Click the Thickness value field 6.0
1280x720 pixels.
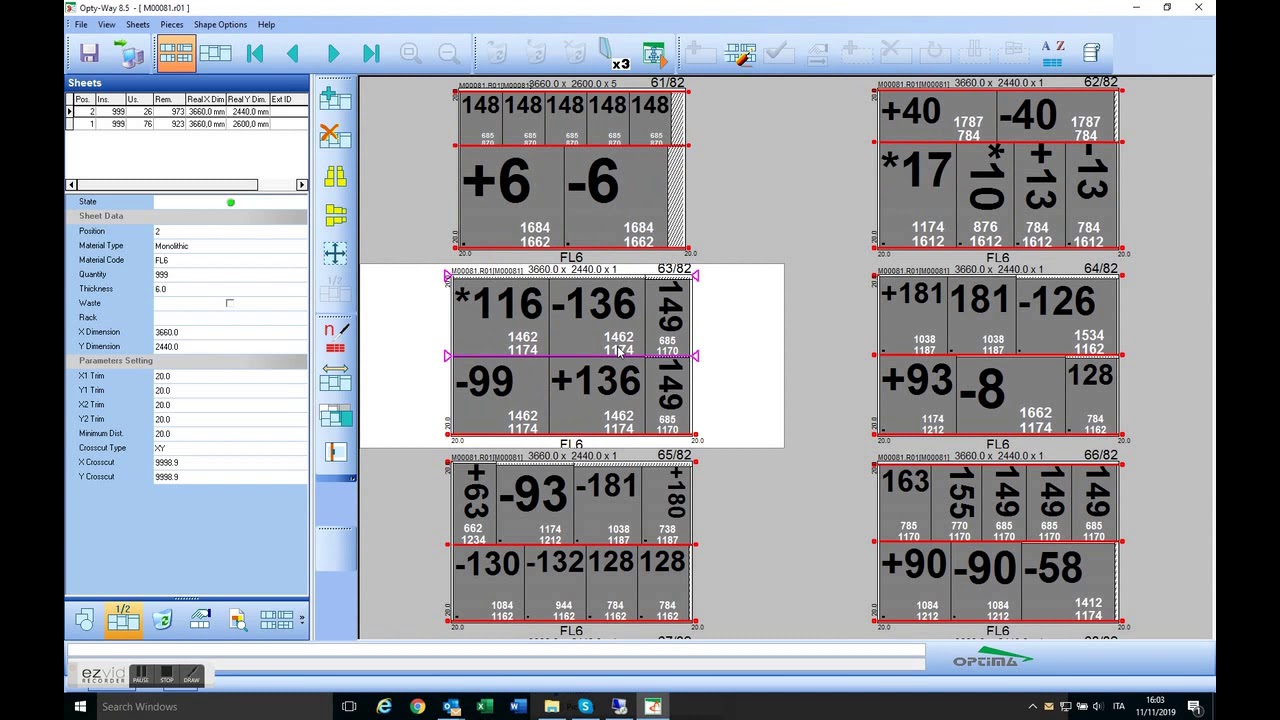tap(230, 289)
